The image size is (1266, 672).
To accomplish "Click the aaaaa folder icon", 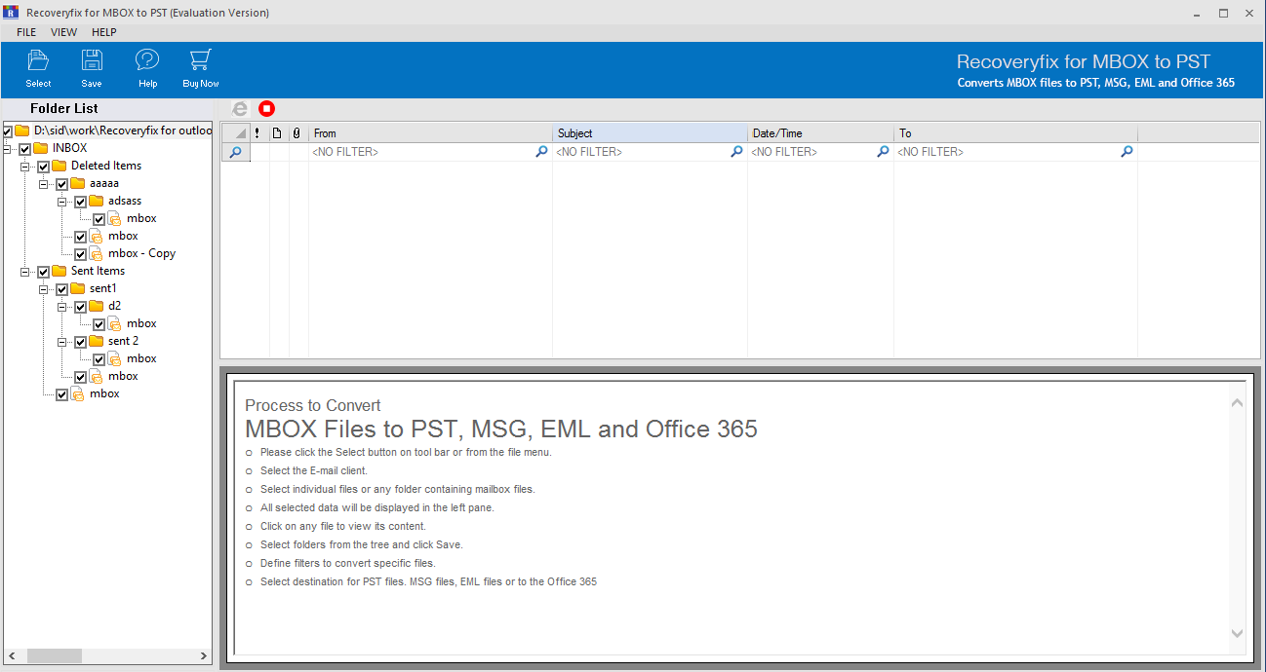I will pyautogui.click(x=78, y=183).
